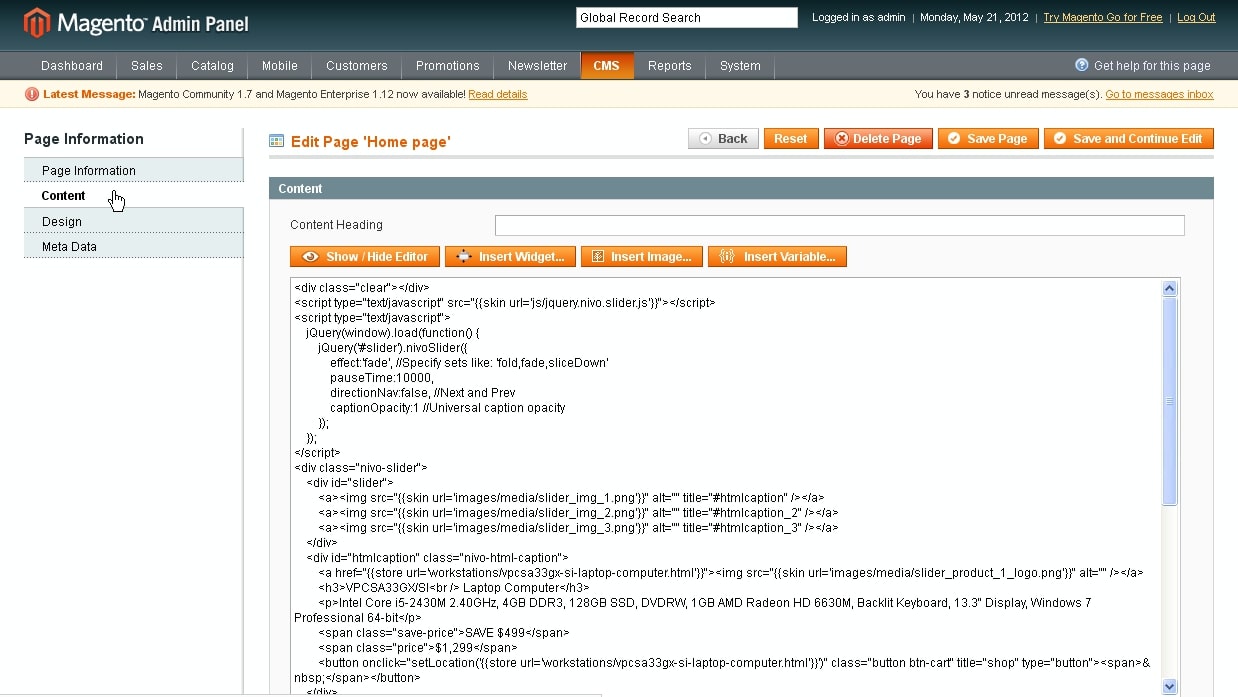The image size is (1238, 697).
Task: Open the Insert Widget dialog
Action: tap(511, 257)
